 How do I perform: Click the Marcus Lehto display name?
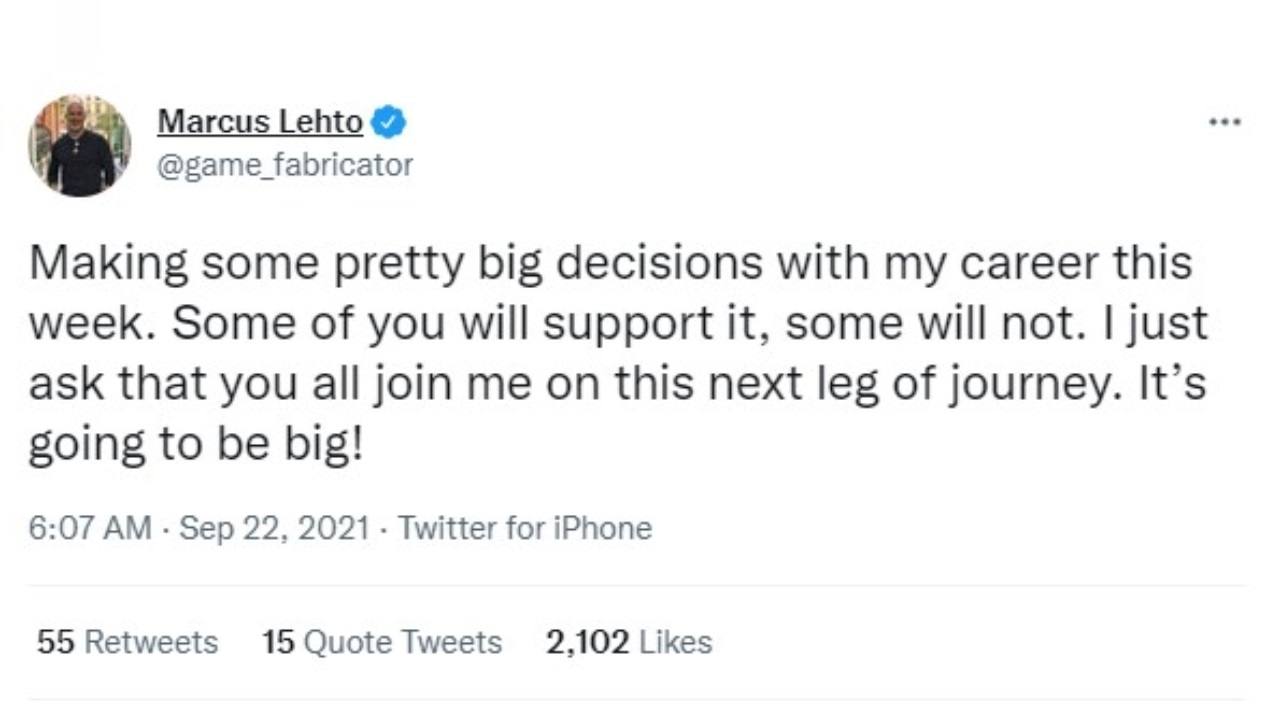click(x=260, y=122)
